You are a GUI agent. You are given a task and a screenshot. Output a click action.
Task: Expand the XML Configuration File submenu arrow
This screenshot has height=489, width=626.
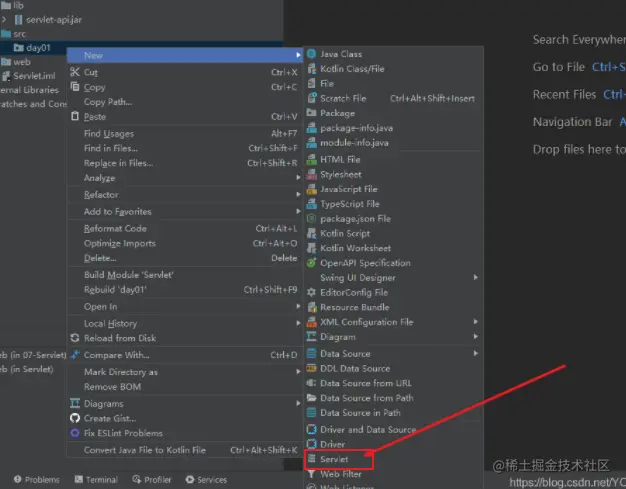475,321
